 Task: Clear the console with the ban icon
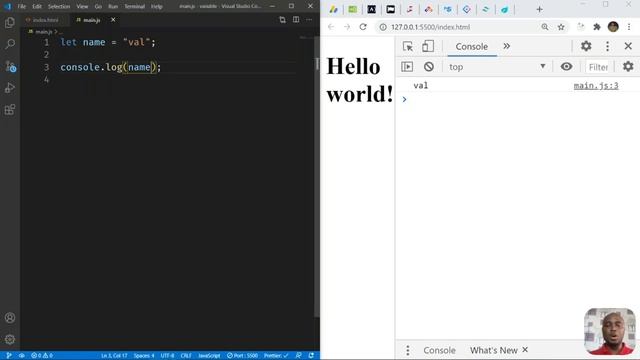429,67
